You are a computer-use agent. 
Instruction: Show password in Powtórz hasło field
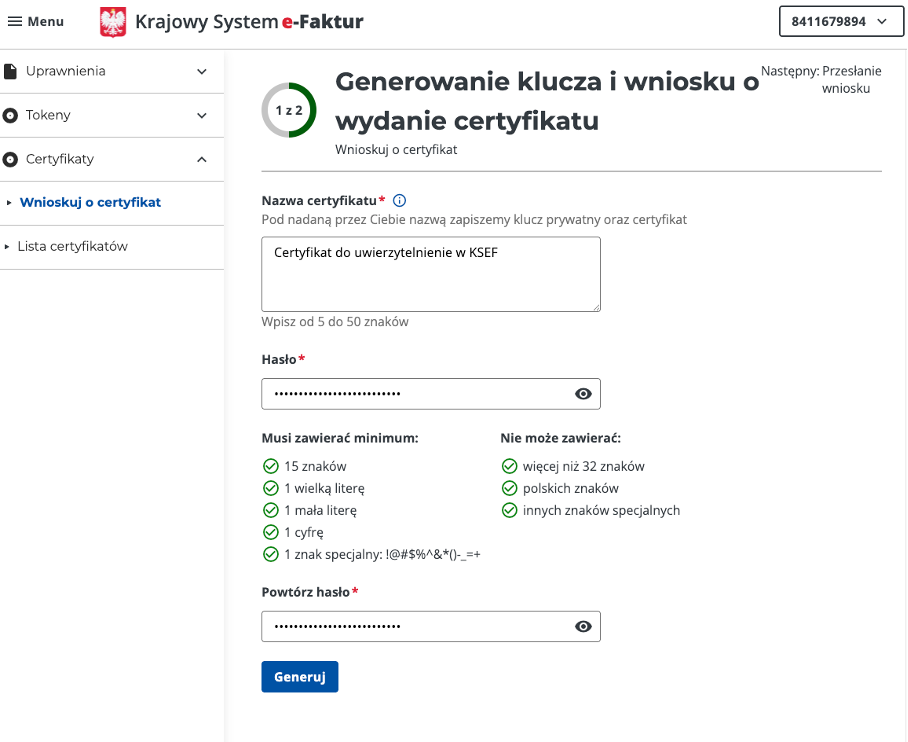pos(584,626)
